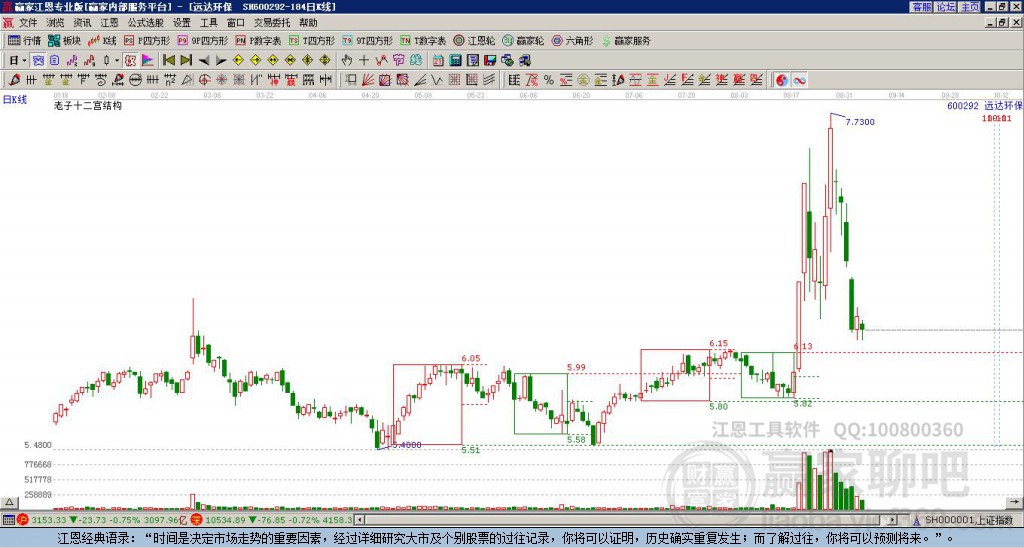Open the T数字表 tool
The width and height of the screenshot is (1024, 548).
click(x=423, y=40)
